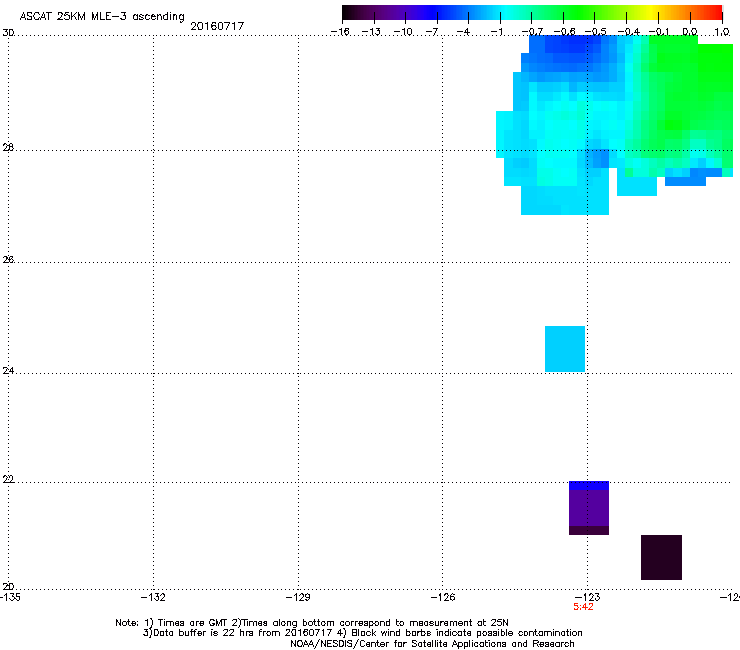Click the plot title 'ASCAT 25KM MLE-3 ascending'
Screen dimensions: 740x650
point(102,17)
